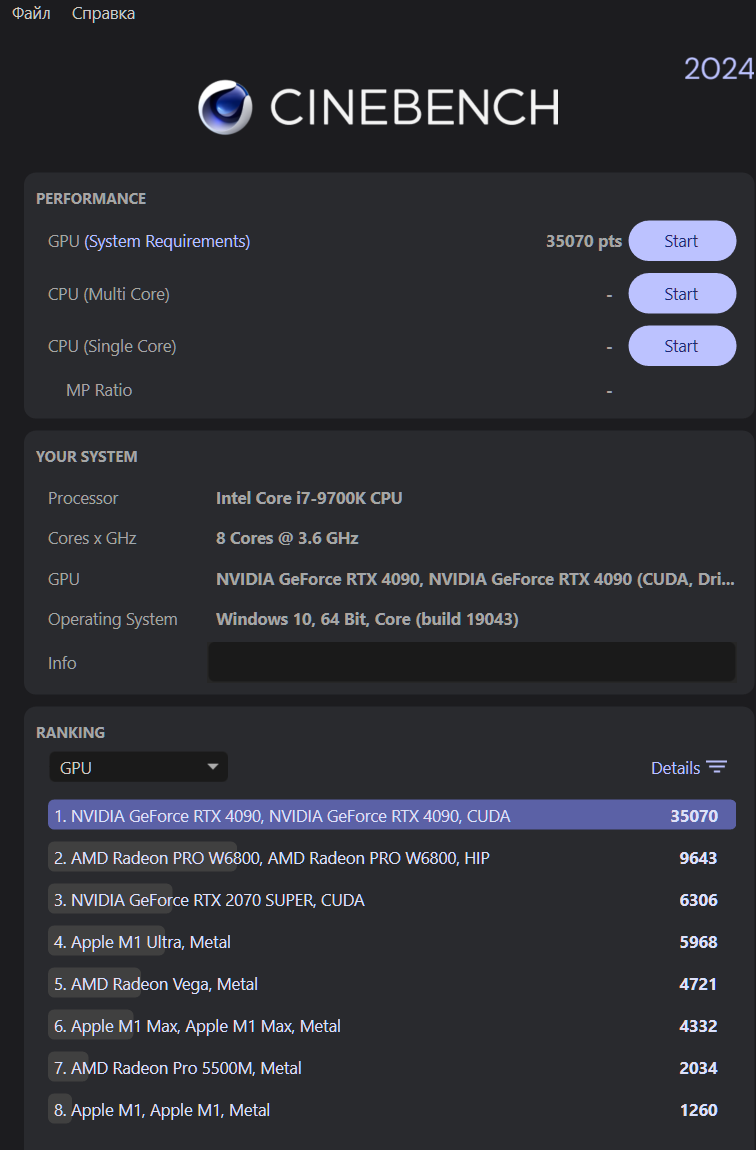
Task: Start the CPU Multi Core test
Action: pyautogui.click(x=681, y=294)
